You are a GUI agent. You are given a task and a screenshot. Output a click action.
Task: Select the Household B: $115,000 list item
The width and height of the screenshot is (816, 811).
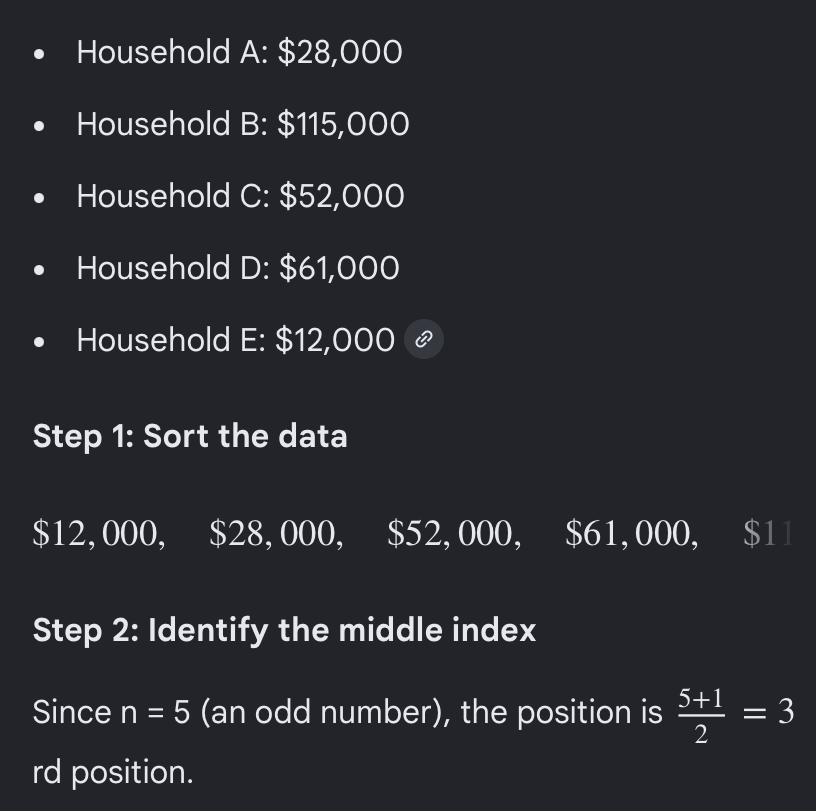click(x=243, y=124)
